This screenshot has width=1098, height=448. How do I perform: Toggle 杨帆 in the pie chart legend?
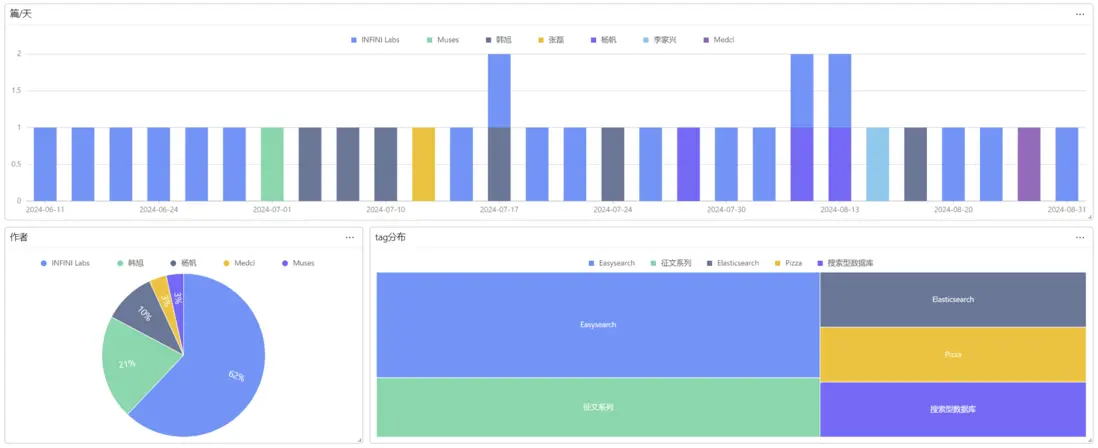pos(183,263)
